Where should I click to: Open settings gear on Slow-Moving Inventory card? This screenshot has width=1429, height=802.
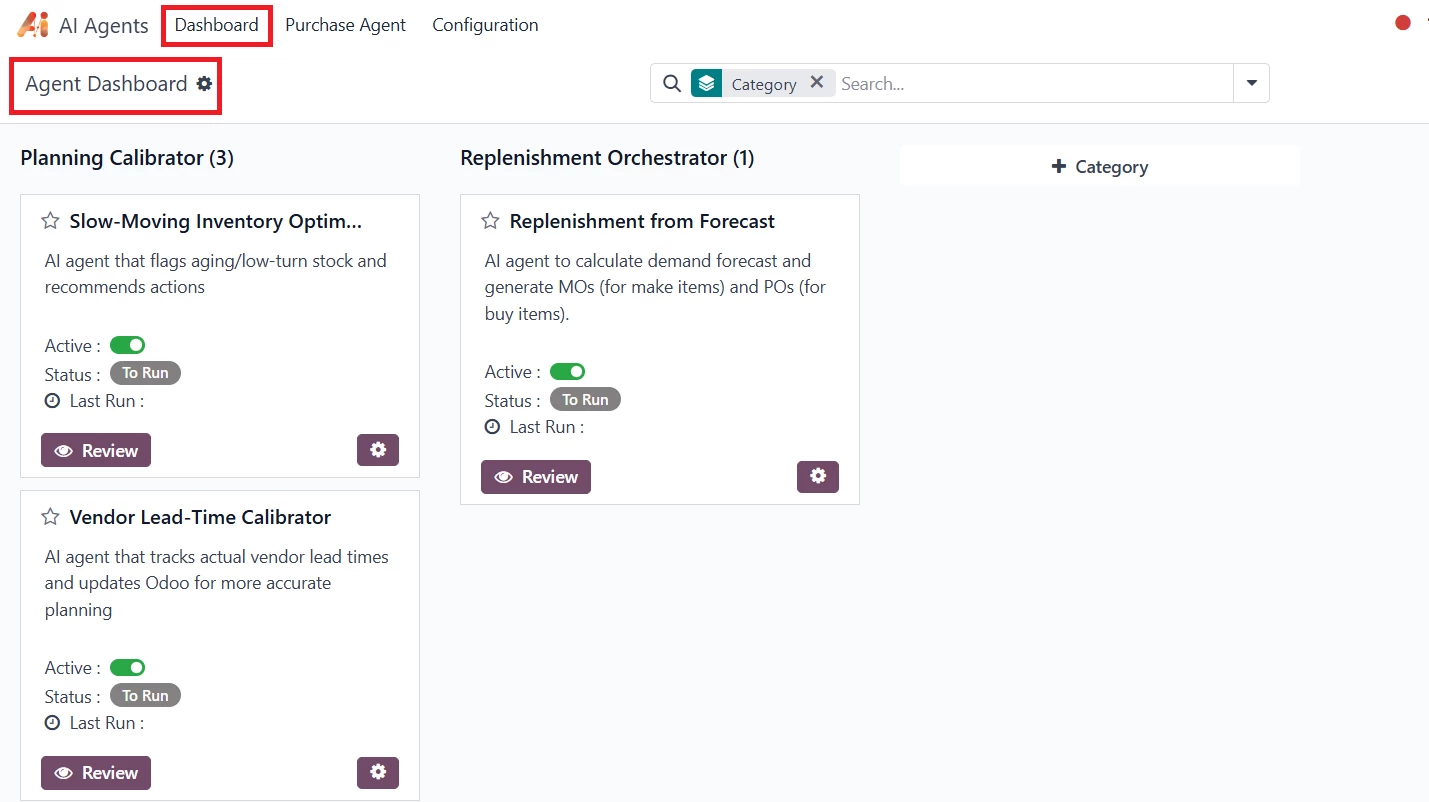[x=378, y=450]
